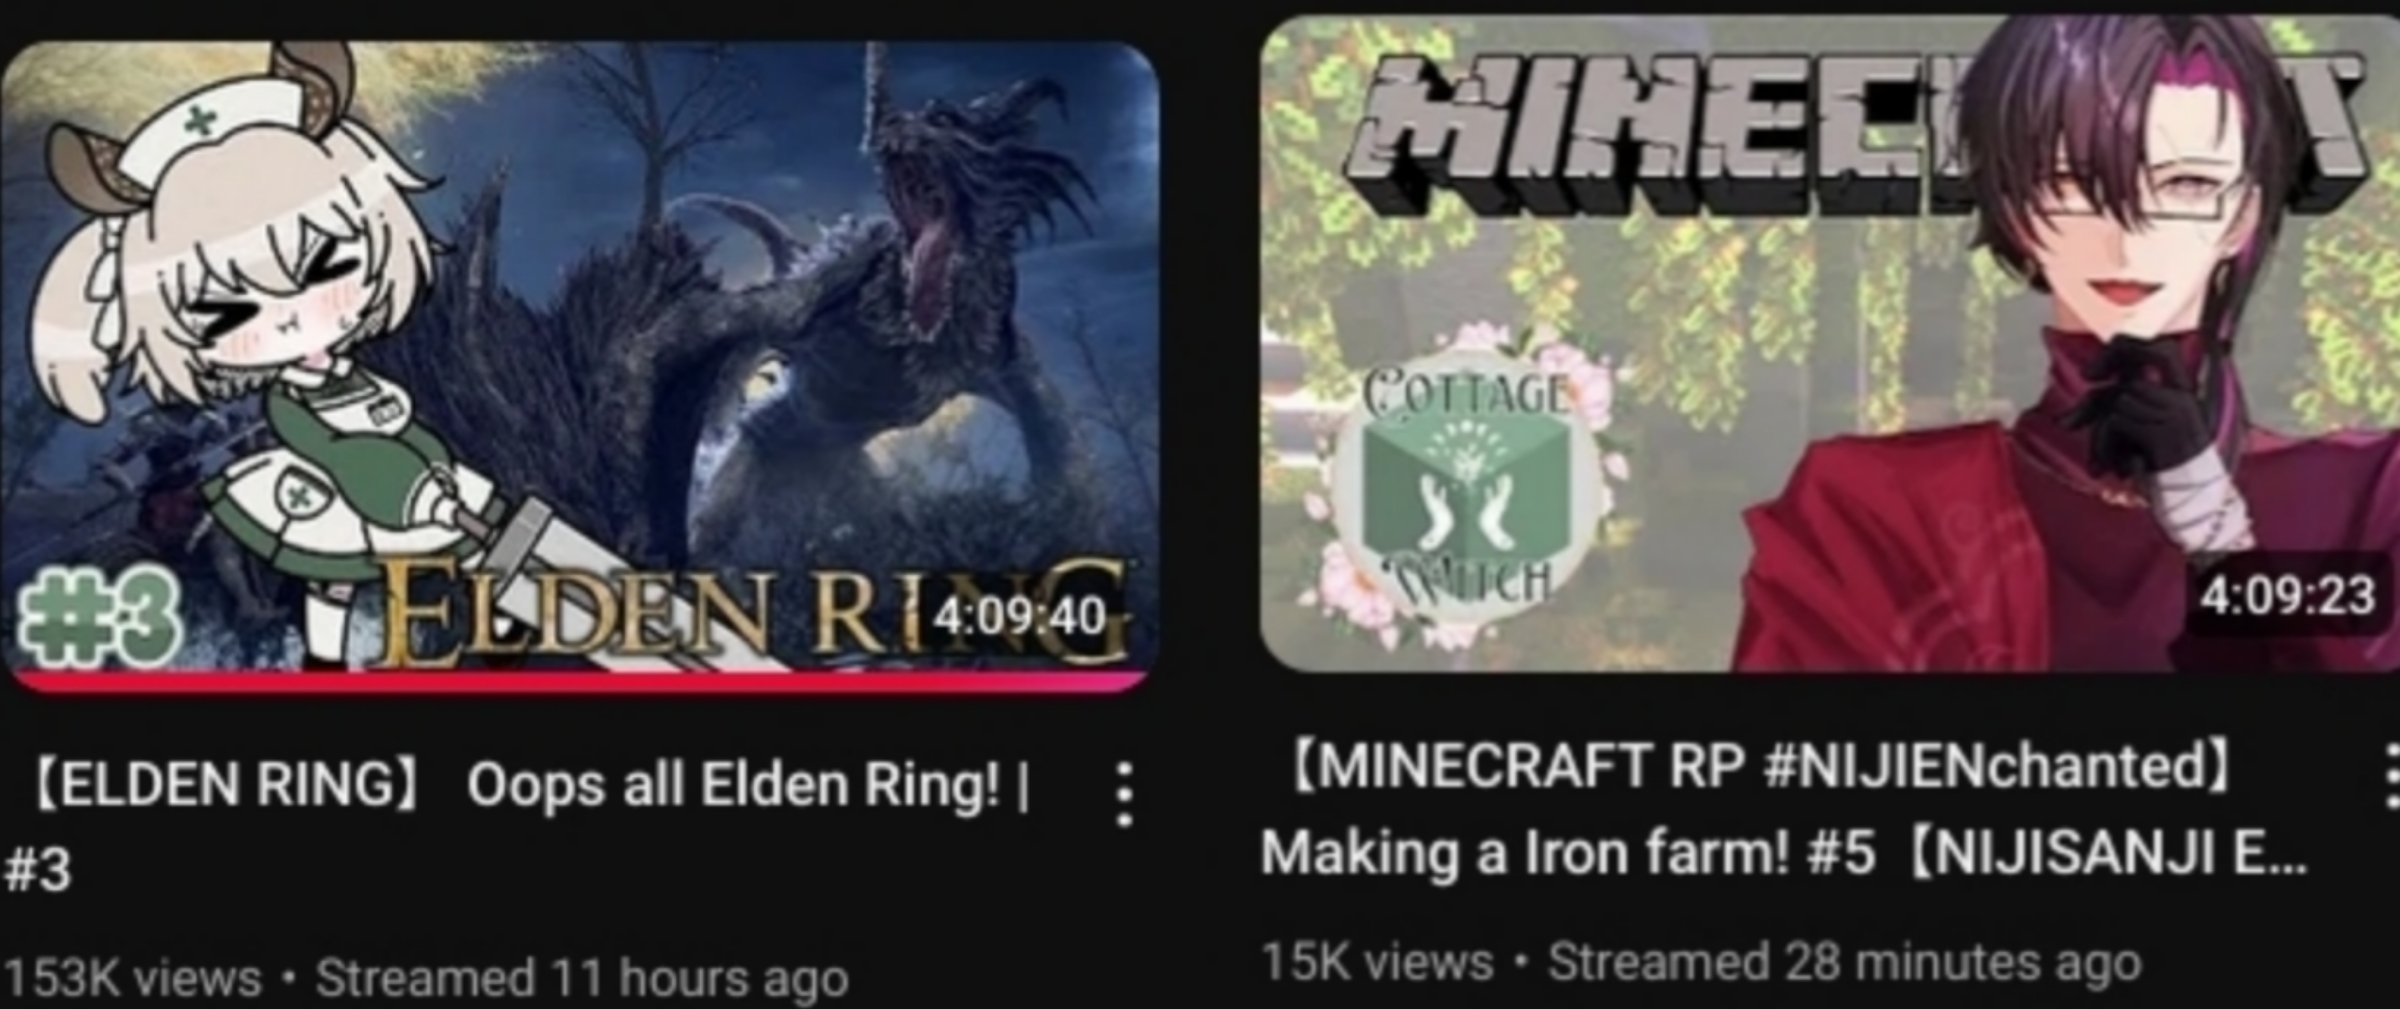The width and height of the screenshot is (2400, 1009).
Task: Click the green #3 badge on the Elden Ring thumbnail
Action: point(98,619)
